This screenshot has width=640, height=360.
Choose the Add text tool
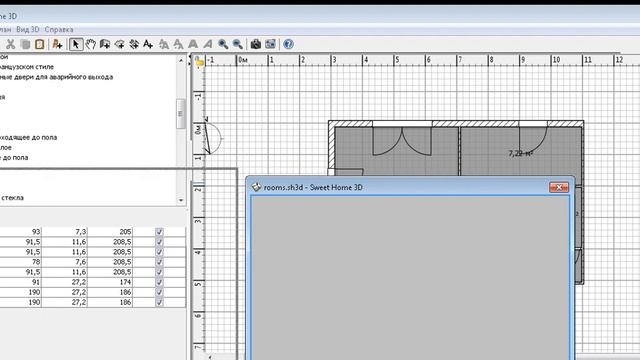148,44
